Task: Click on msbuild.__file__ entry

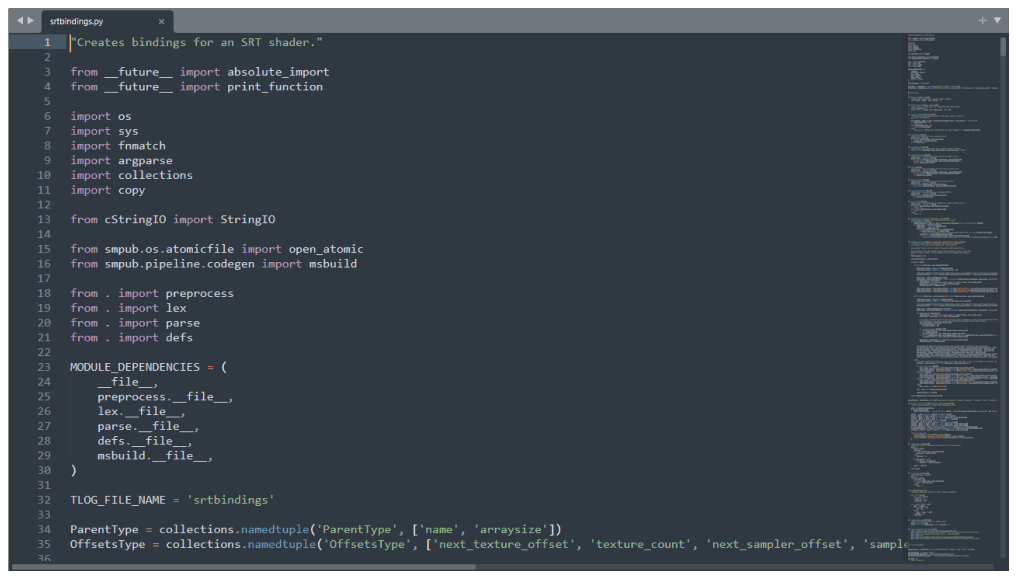Action: pyautogui.click(x=155, y=456)
